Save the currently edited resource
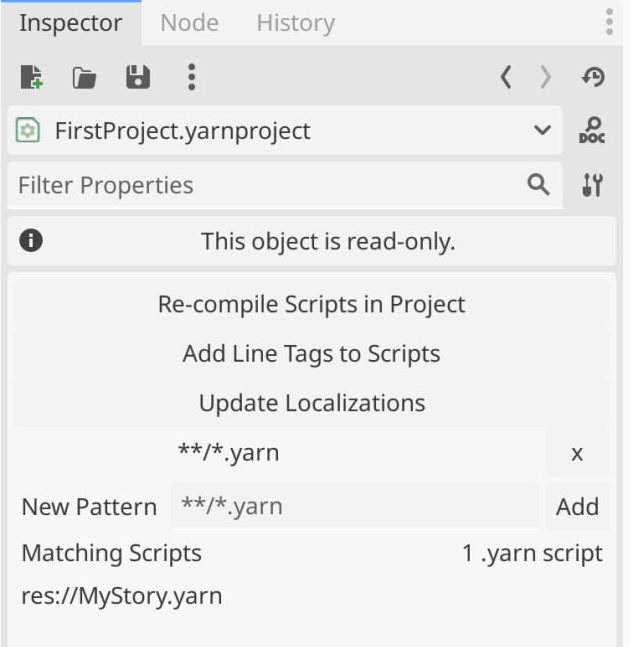The height and width of the screenshot is (647, 631). pyautogui.click(x=138, y=77)
